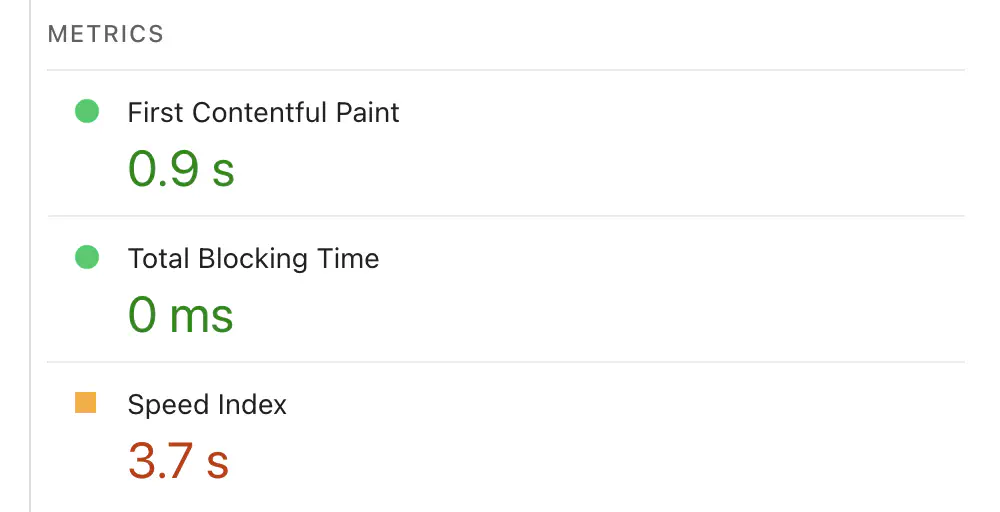The height and width of the screenshot is (512, 1000).
Task: Click the 0.9 s metric value
Action: point(181,169)
